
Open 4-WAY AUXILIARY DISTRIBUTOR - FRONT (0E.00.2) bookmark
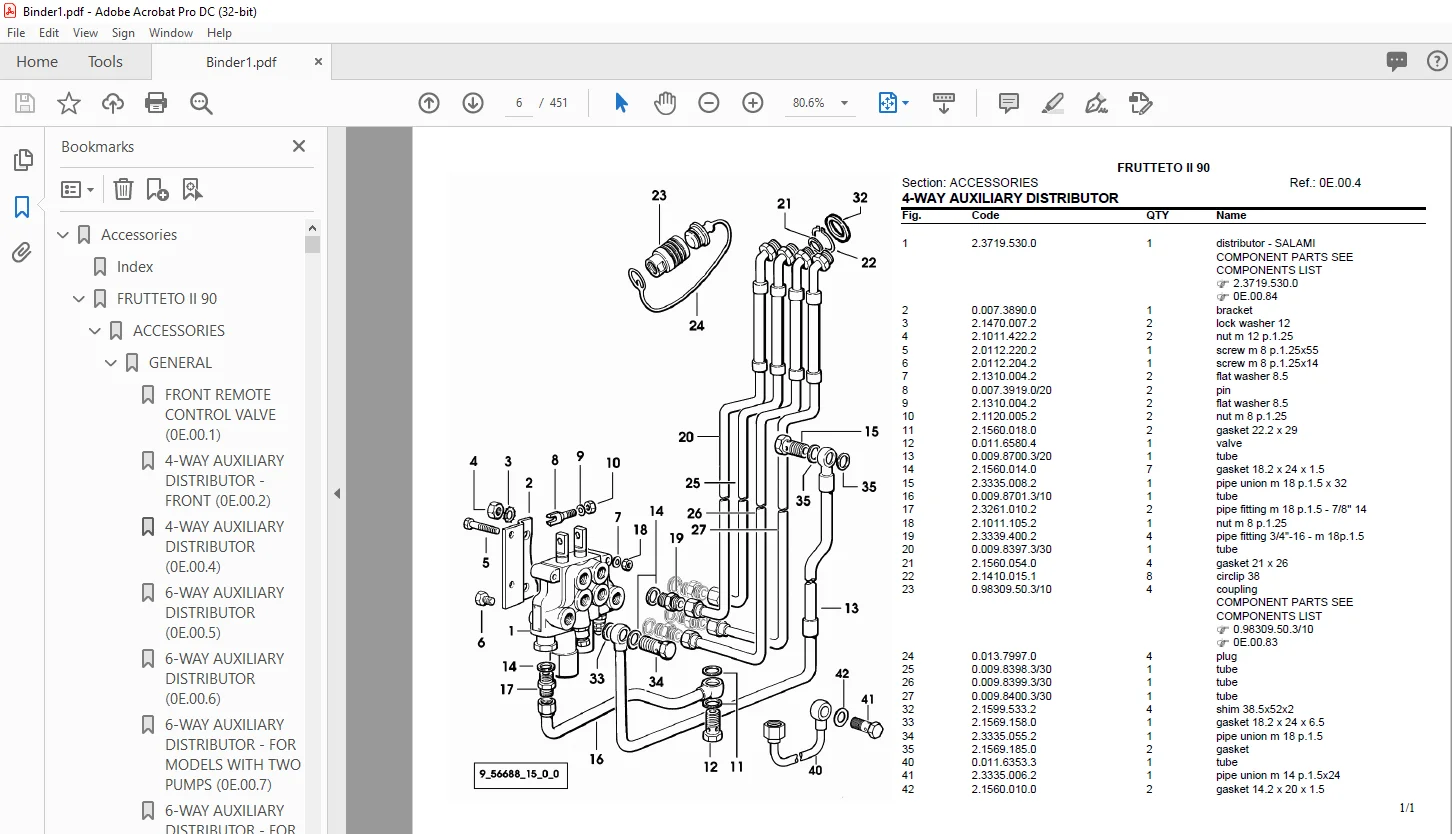pyautogui.click(x=224, y=481)
